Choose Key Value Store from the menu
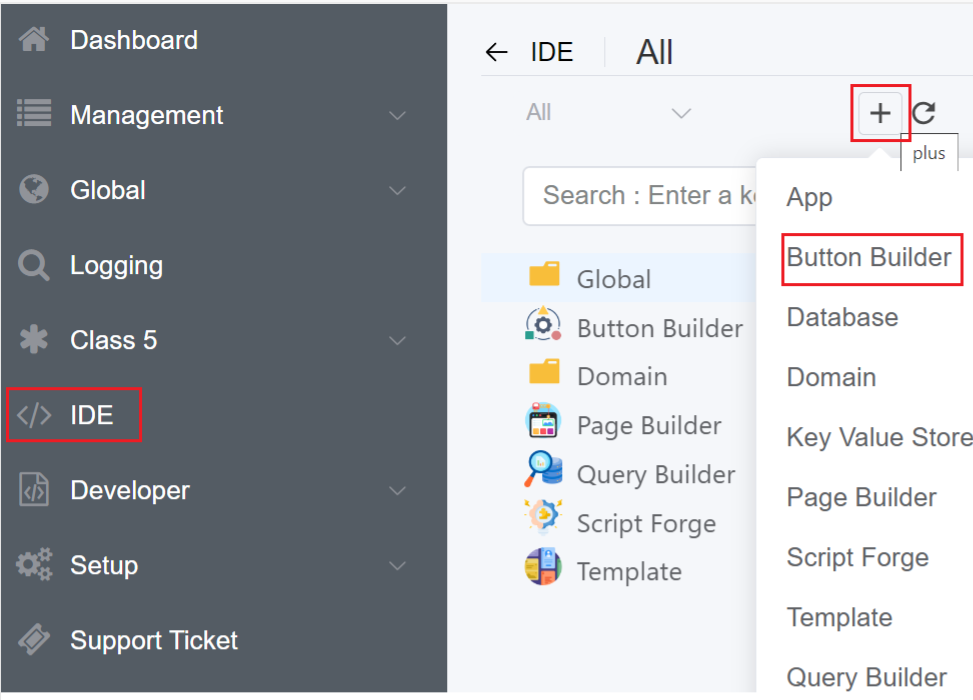 pos(878,437)
